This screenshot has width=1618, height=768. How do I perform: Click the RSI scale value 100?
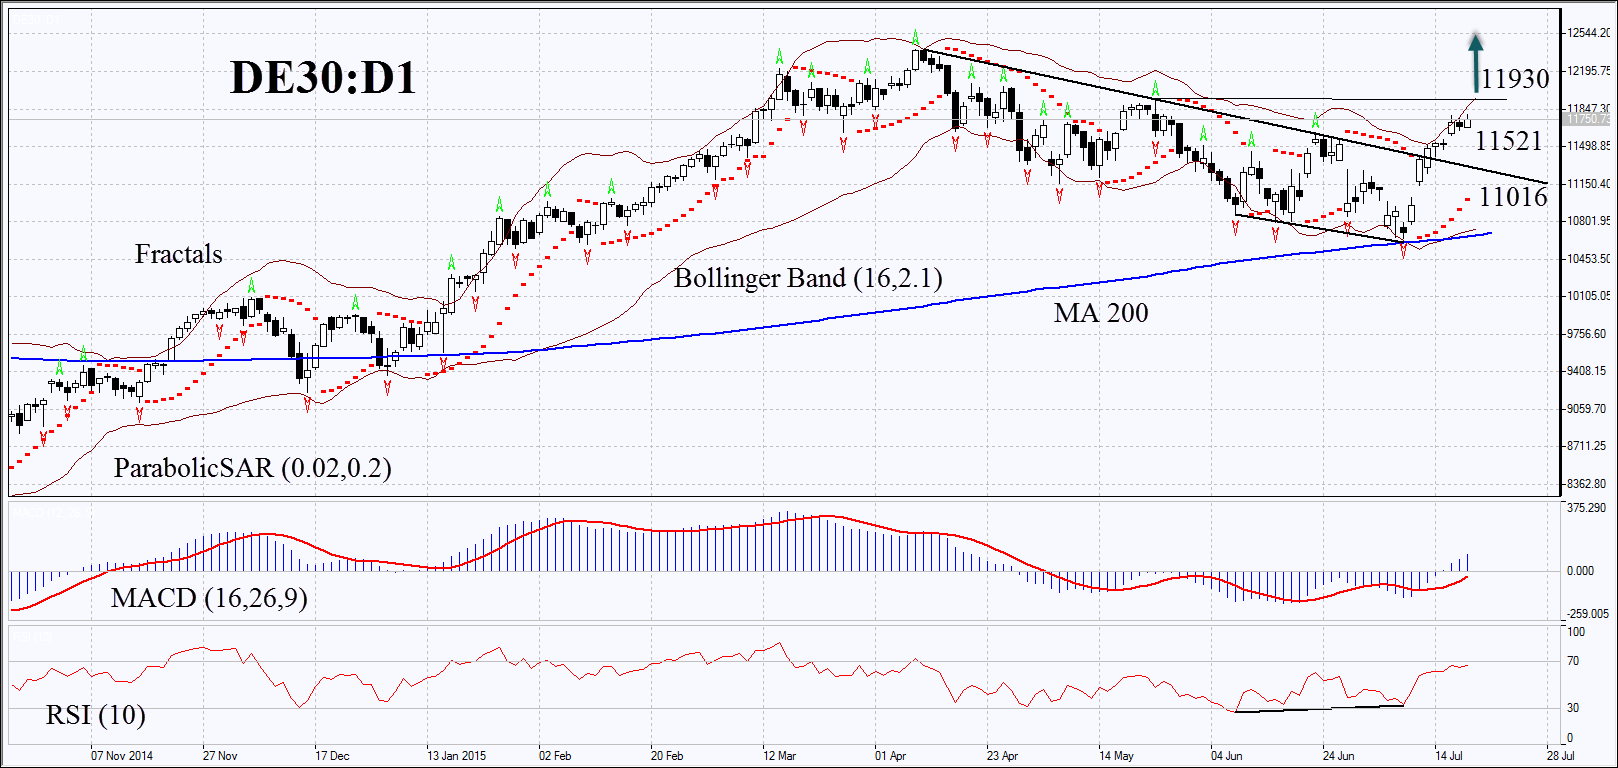(1576, 632)
